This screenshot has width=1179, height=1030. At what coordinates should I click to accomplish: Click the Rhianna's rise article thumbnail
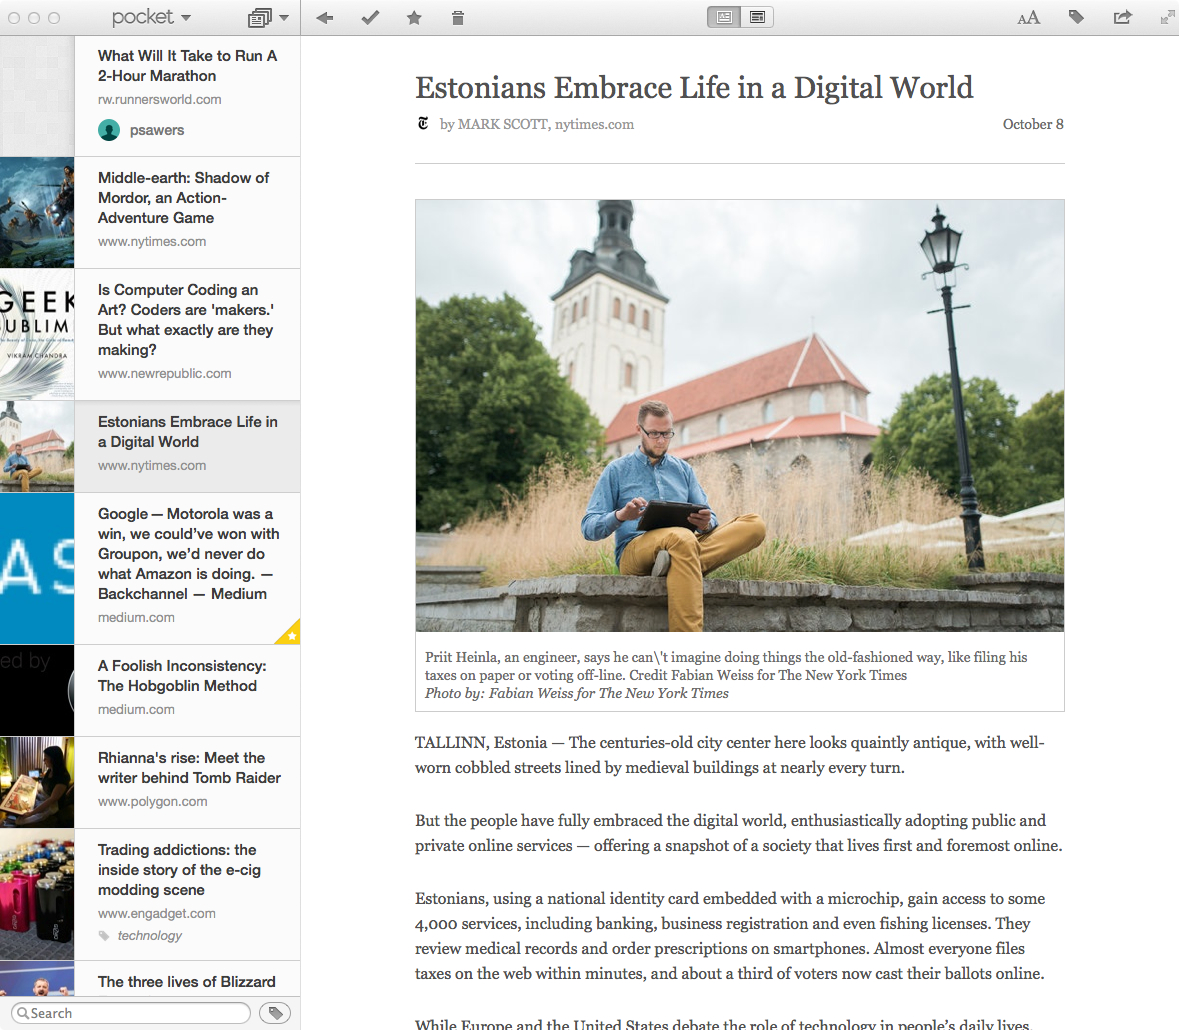point(37,783)
